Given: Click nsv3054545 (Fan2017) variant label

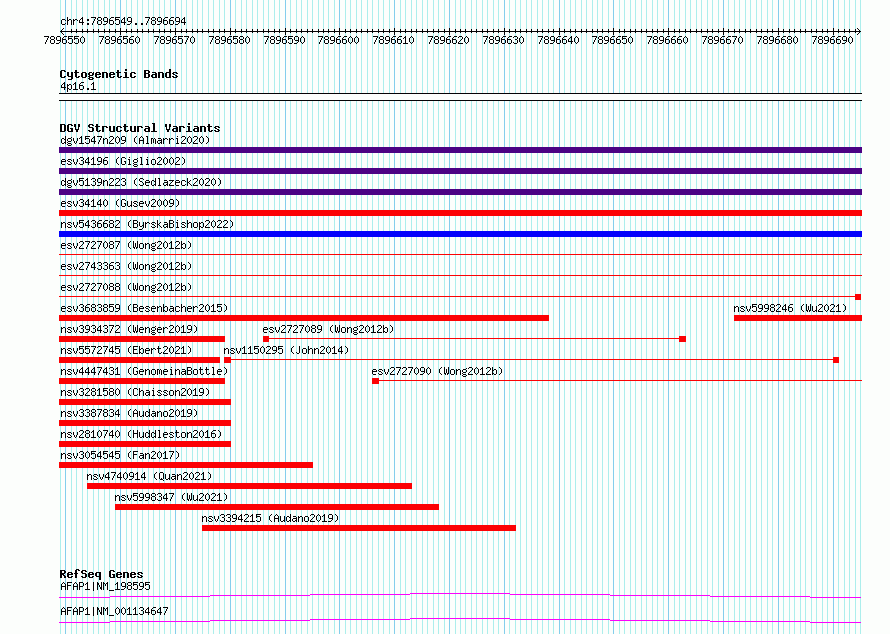Looking at the screenshot, I should coord(120,455).
